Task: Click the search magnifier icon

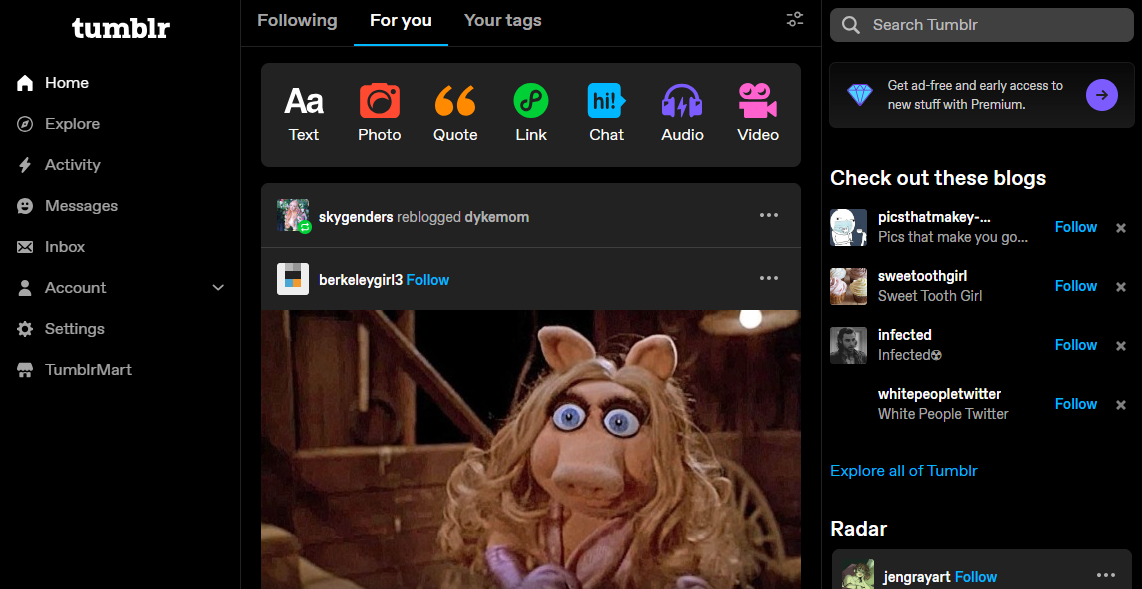Action: point(851,25)
